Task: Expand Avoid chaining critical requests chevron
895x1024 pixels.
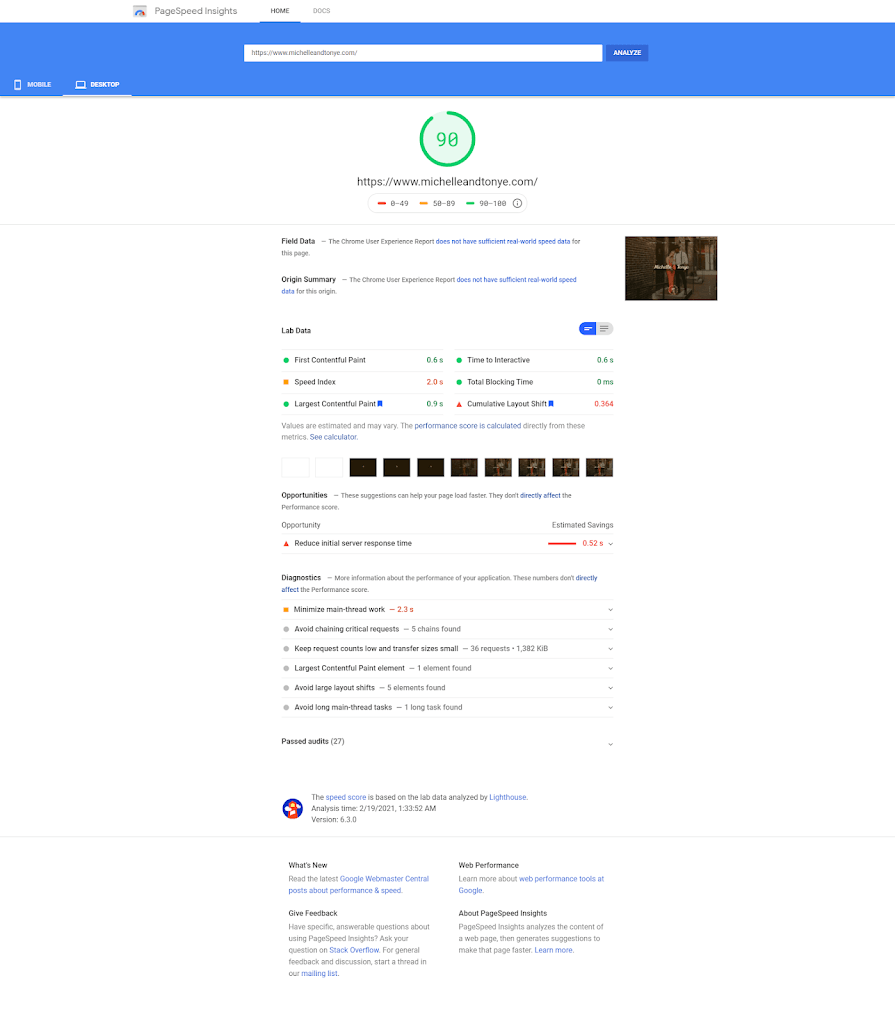Action: (610, 630)
